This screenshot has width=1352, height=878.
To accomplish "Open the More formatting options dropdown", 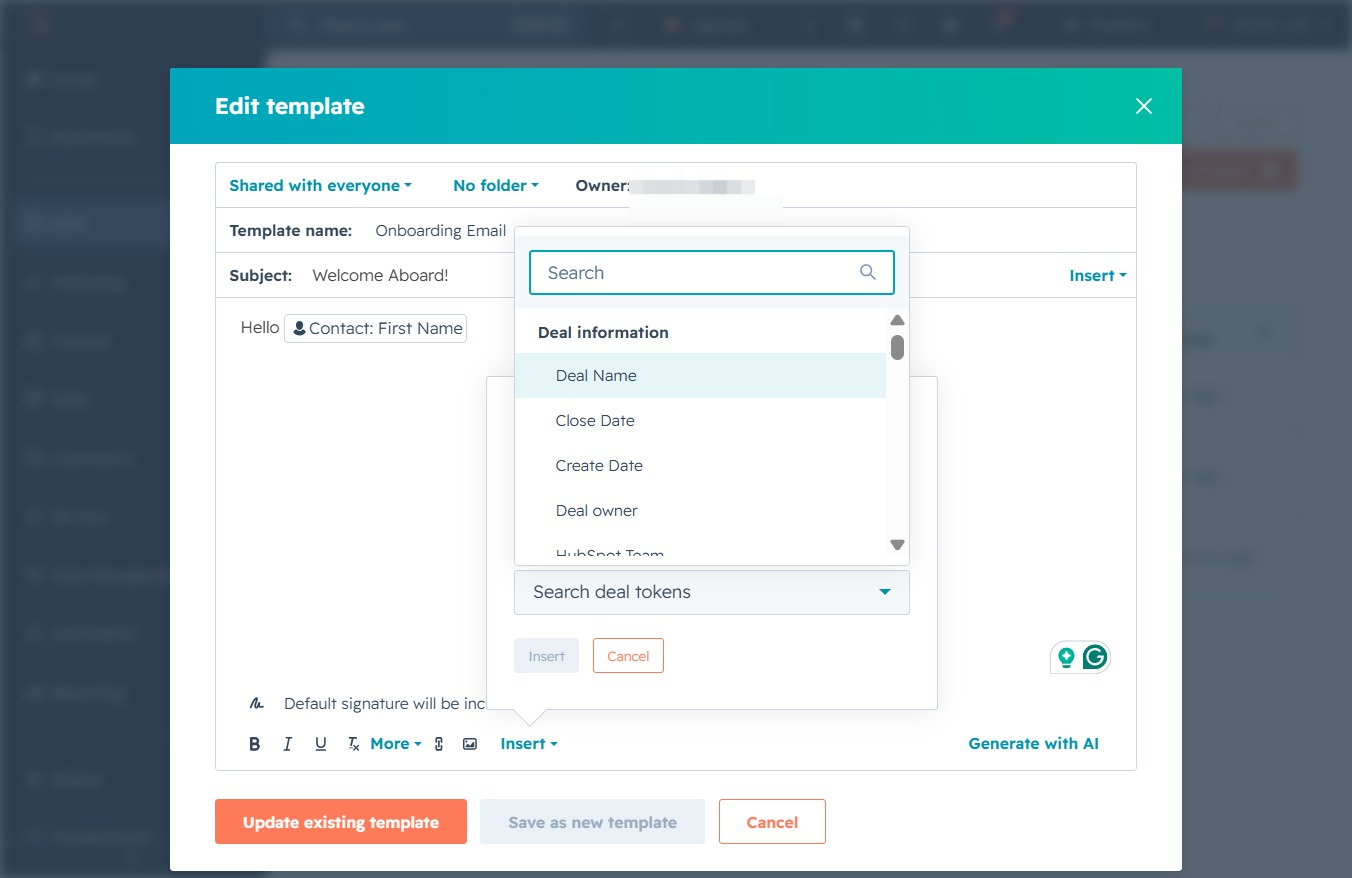I will (x=396, y=744).
